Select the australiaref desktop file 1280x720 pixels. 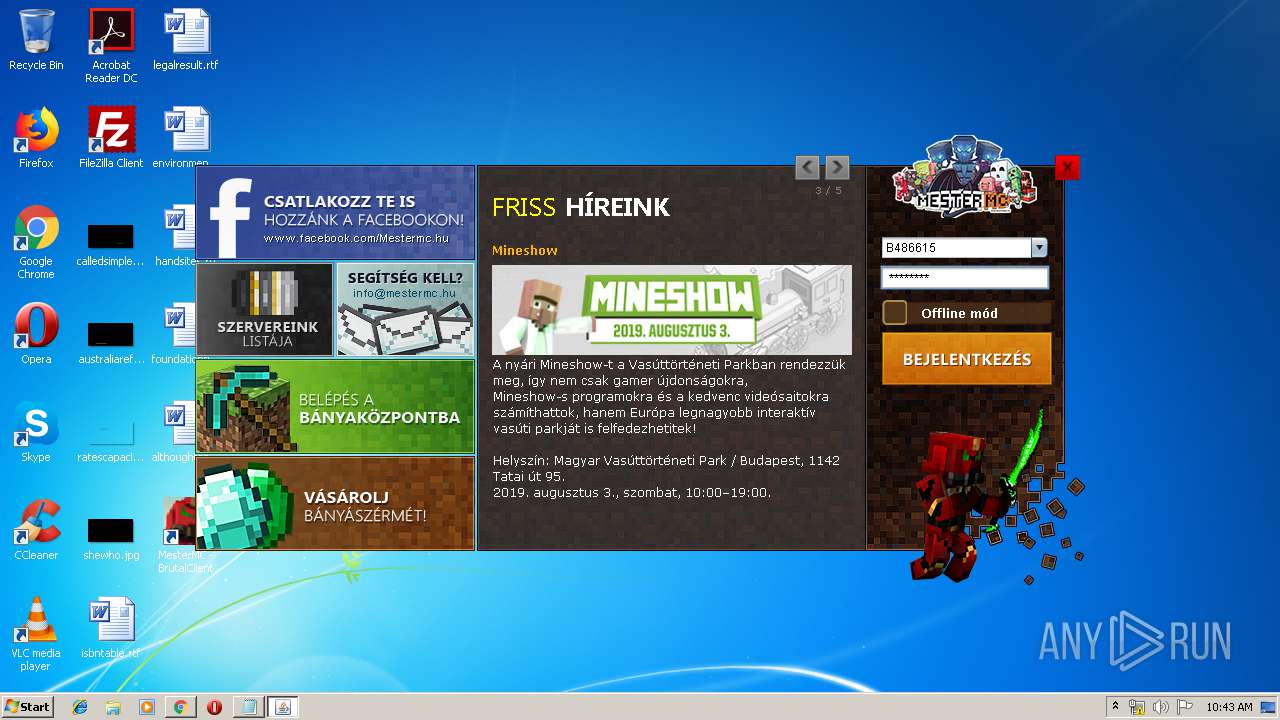click(x=111, y=341)
